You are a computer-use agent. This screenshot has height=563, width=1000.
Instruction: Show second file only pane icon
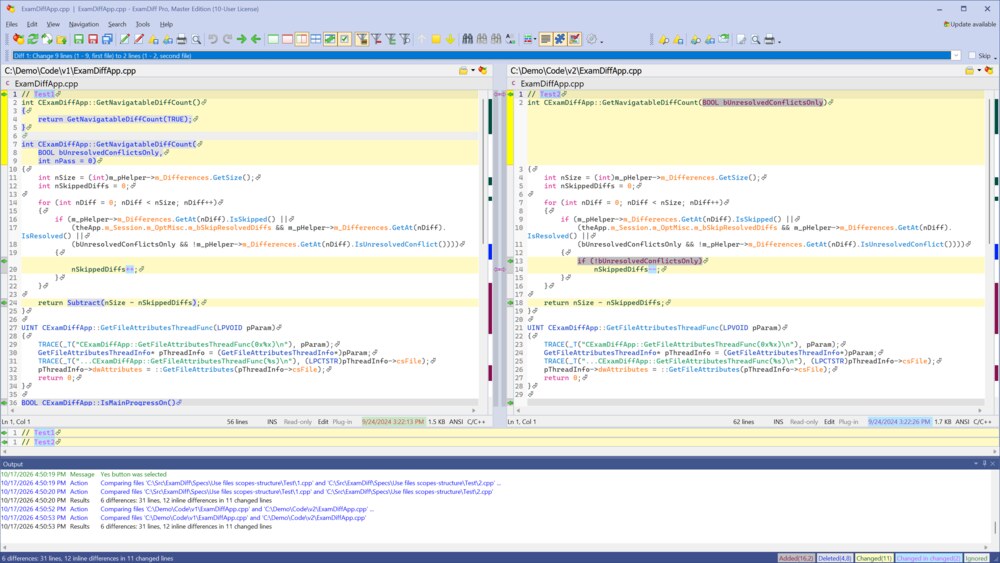(287, 40)
